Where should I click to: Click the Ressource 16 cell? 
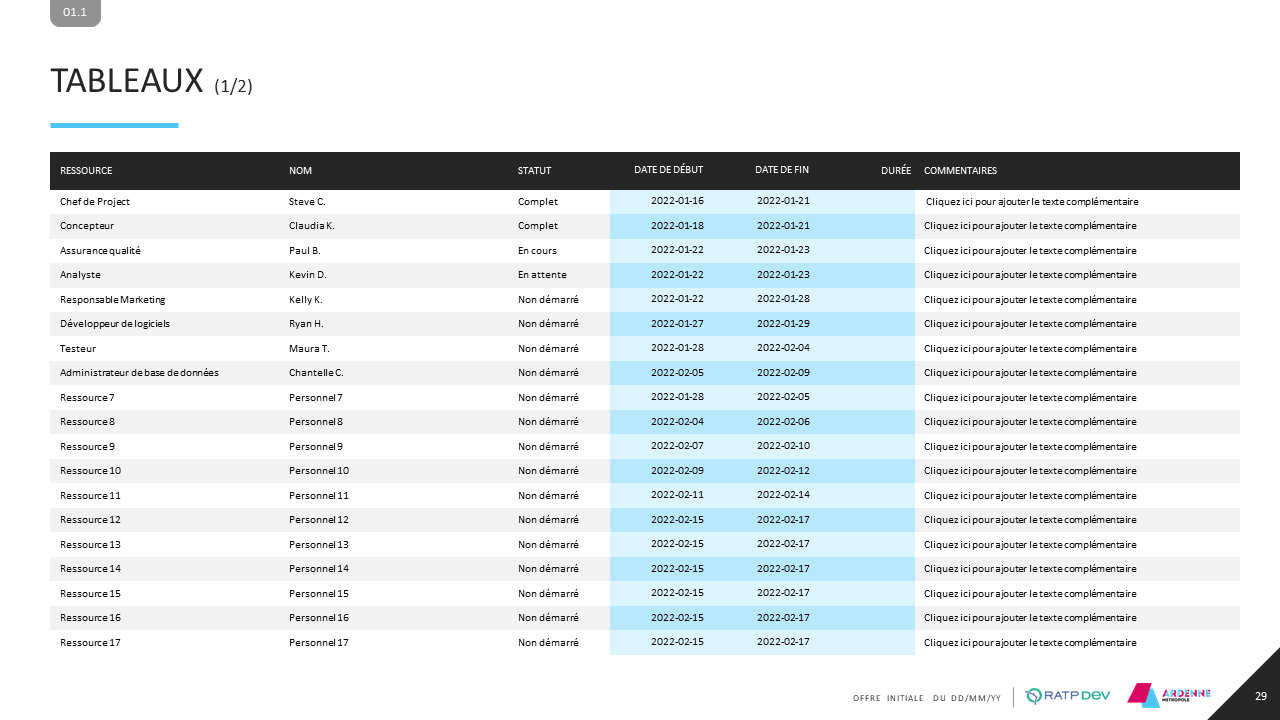(x=90, y=618)
